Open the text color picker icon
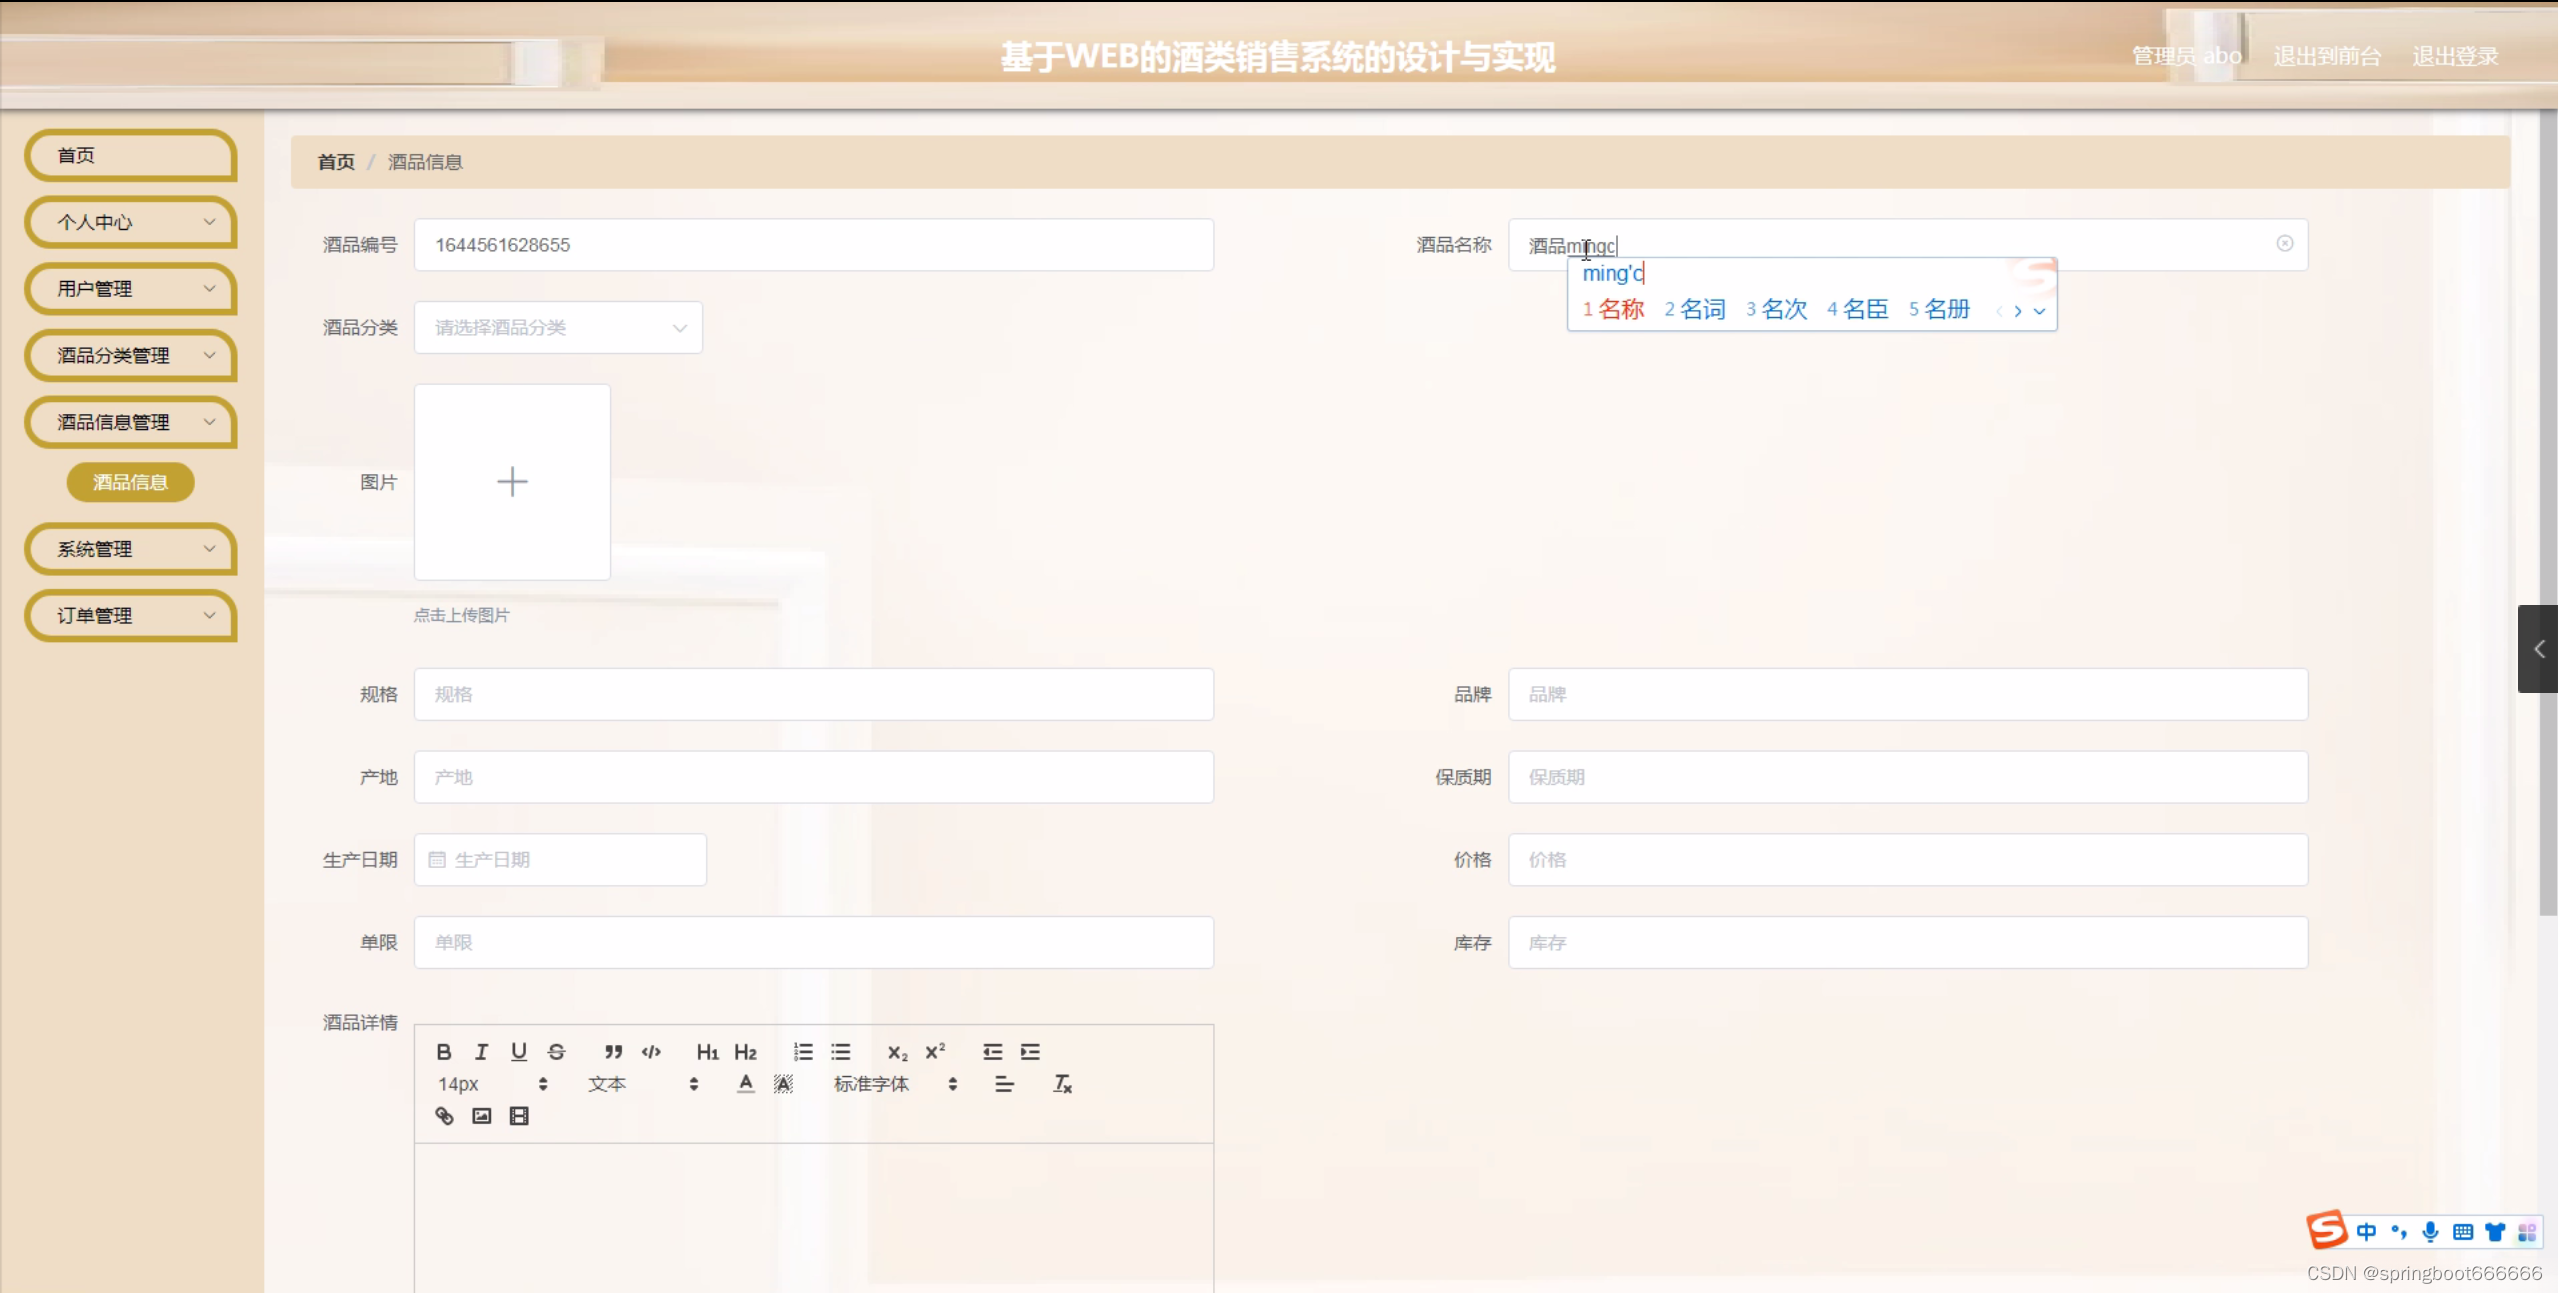2558x1293 pixels. (745, 1084)
